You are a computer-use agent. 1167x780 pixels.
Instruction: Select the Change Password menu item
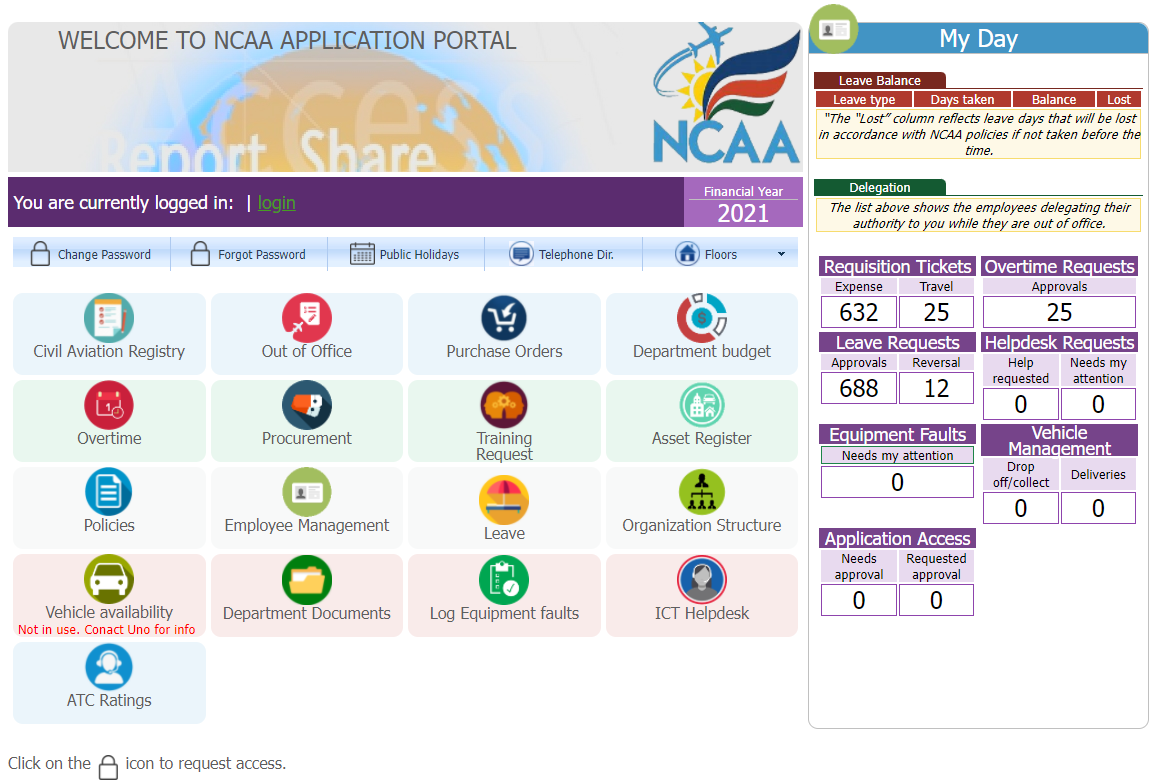pos(92,254)
